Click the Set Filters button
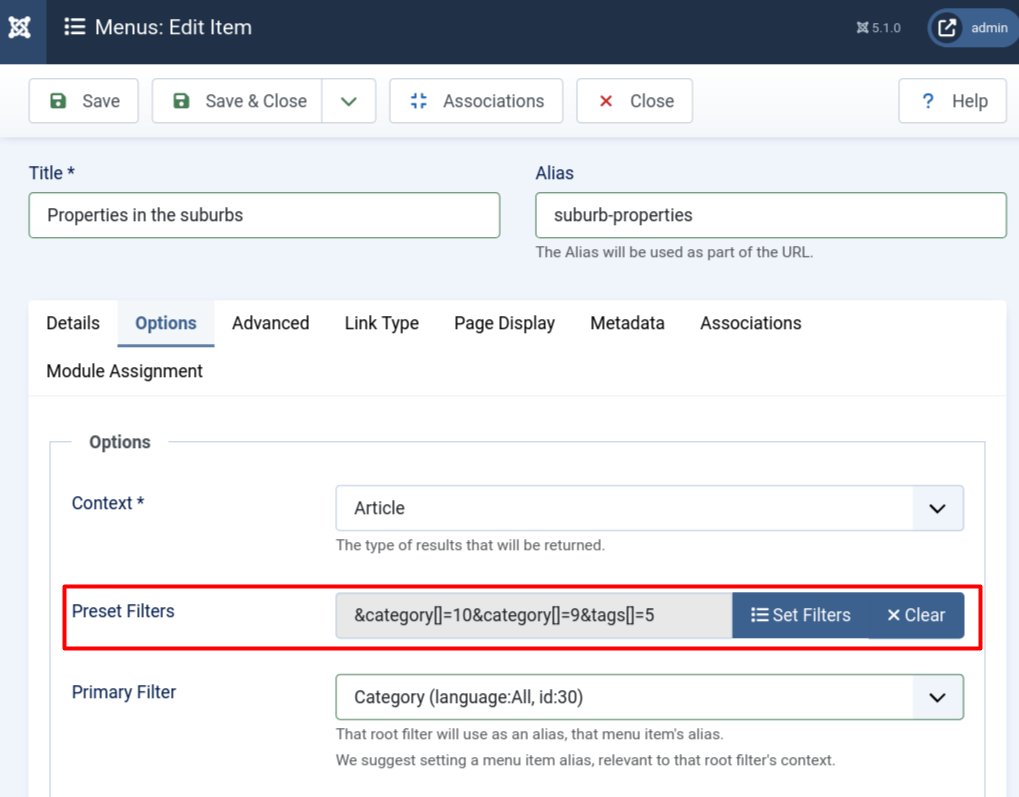The width and height of the screenshot is (1019, 797). click(x=801, y=615)
